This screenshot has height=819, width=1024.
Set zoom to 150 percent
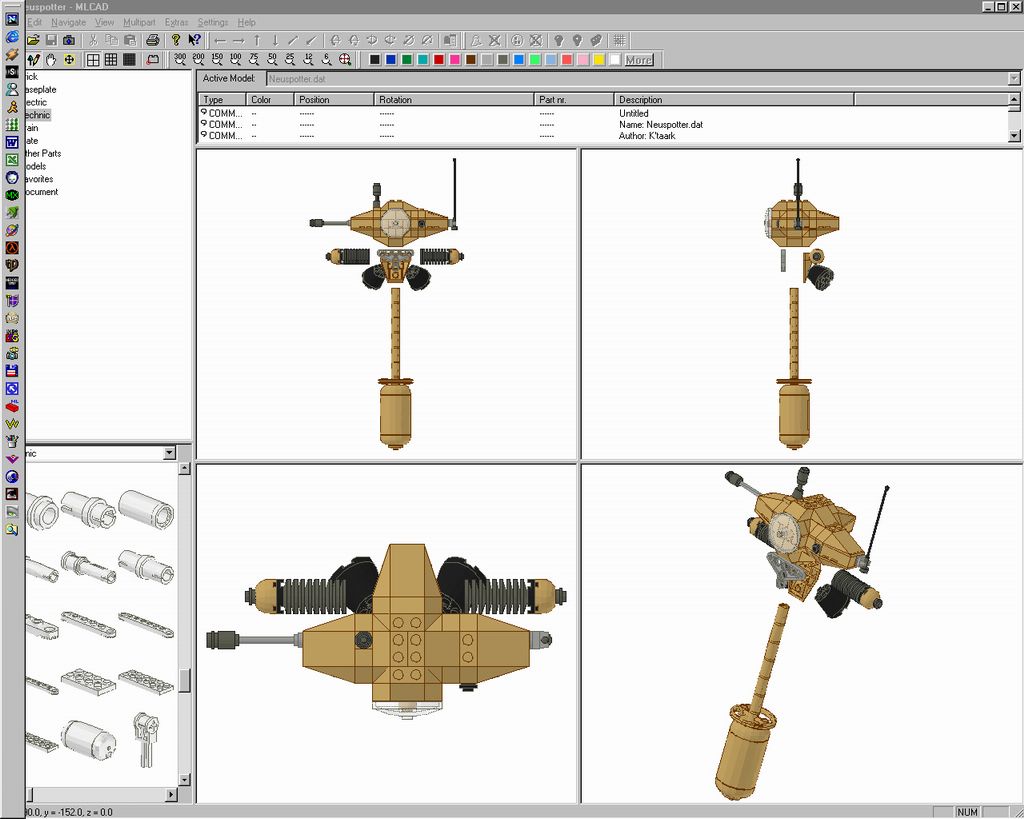217,60
